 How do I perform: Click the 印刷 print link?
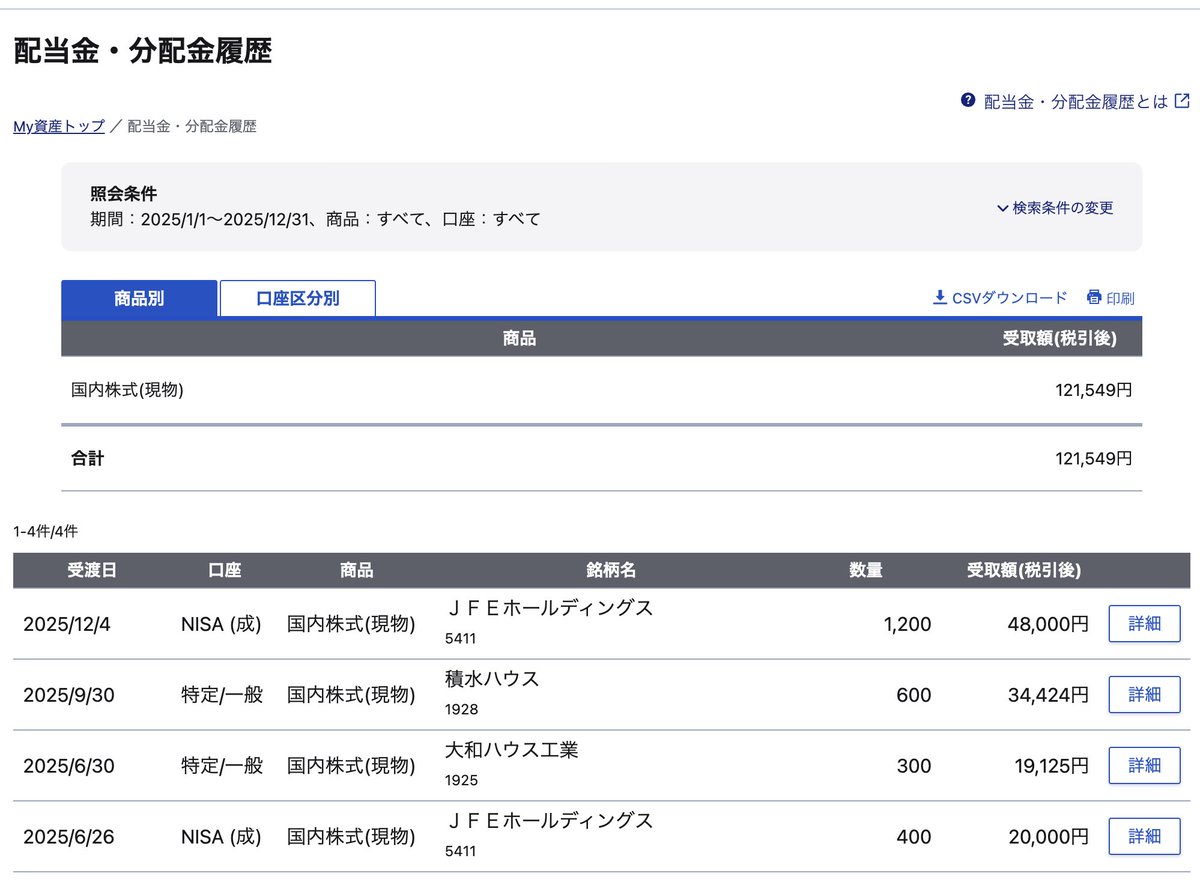click(1122, 297)
